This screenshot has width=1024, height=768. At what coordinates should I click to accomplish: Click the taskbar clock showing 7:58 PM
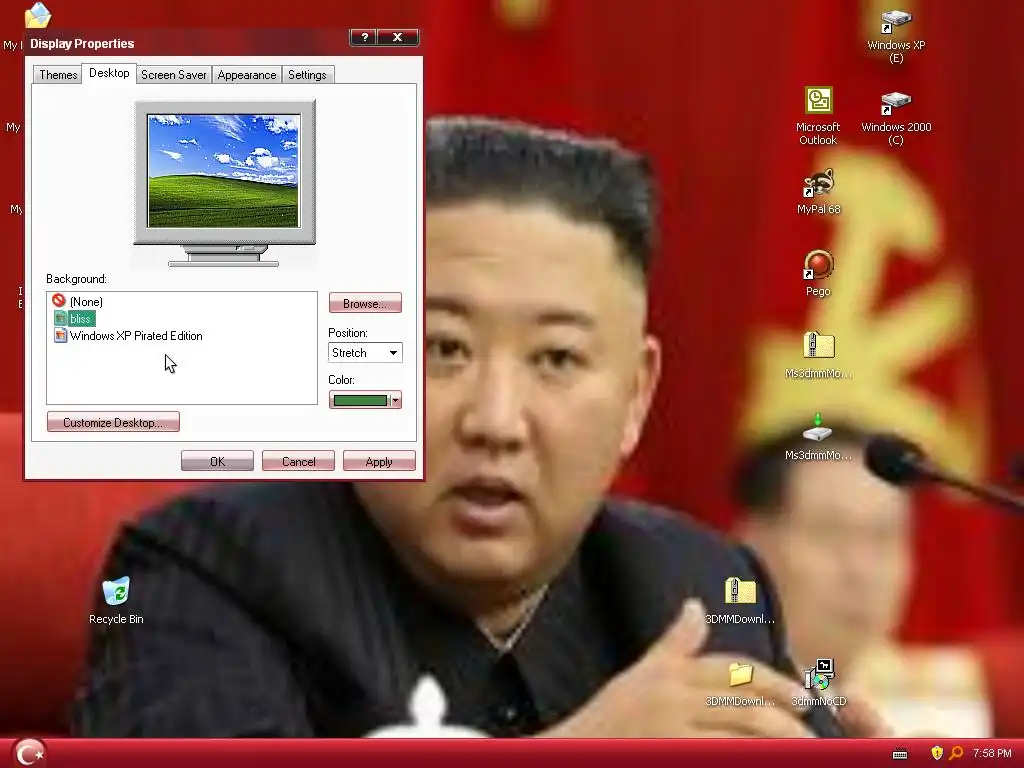coord(991,753)
